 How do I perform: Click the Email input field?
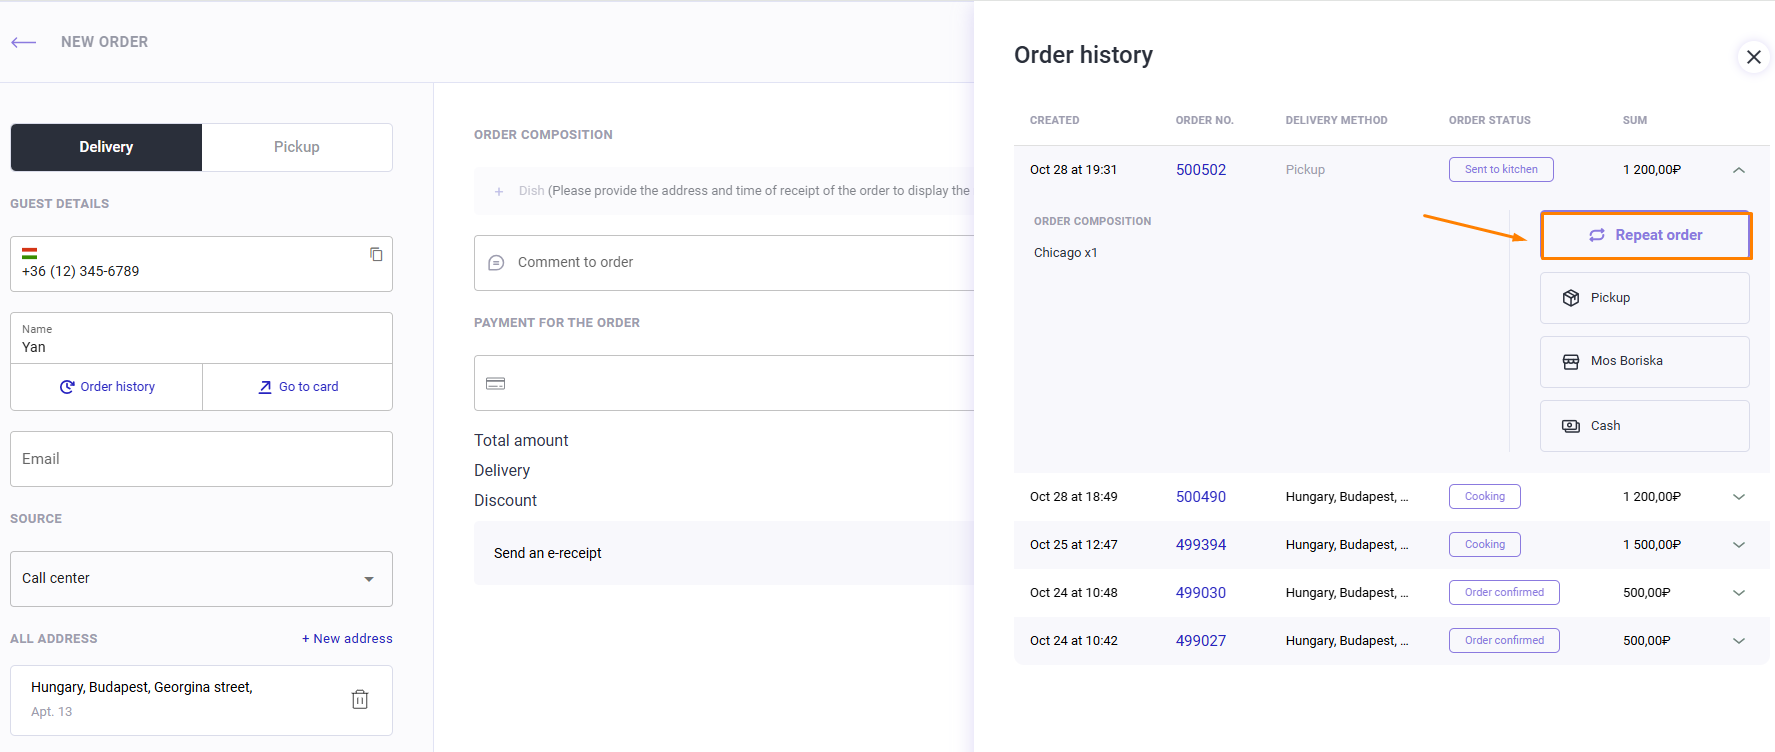point(201,459)
